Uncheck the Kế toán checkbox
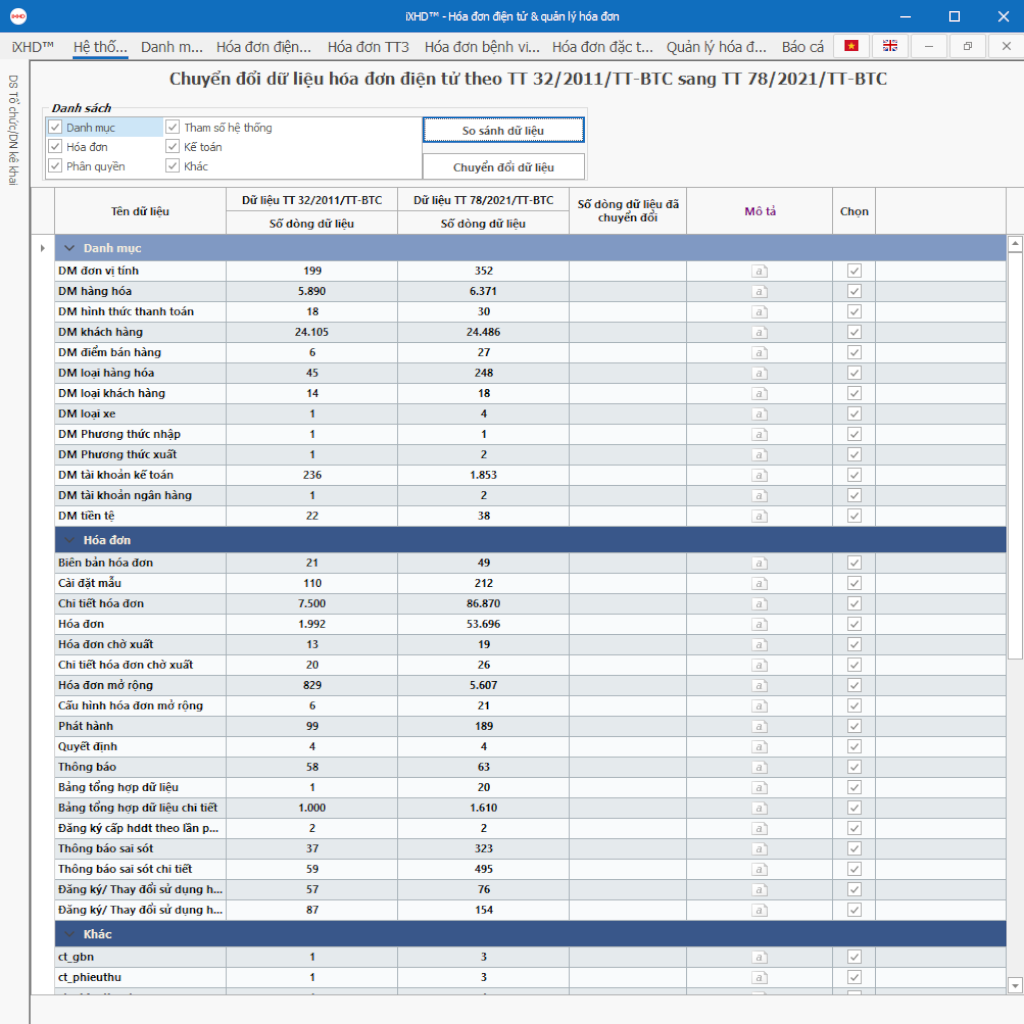This screenshot has width=1024, height=1024. click(x=173, y=147)
